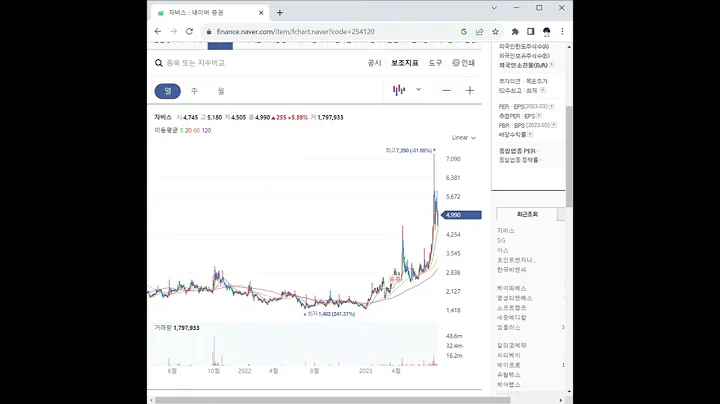Open the 도구 tools menu

pos(435,63)
